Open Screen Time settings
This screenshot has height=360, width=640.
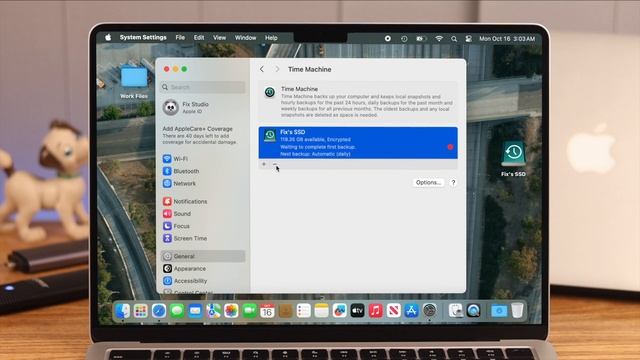pyautogui.click(x=185, y=238)
